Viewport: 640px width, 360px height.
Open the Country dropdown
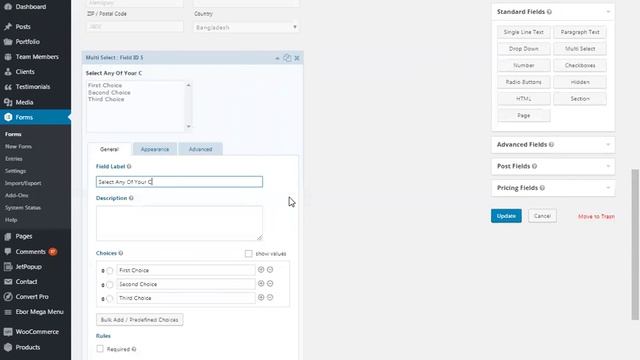246,27
